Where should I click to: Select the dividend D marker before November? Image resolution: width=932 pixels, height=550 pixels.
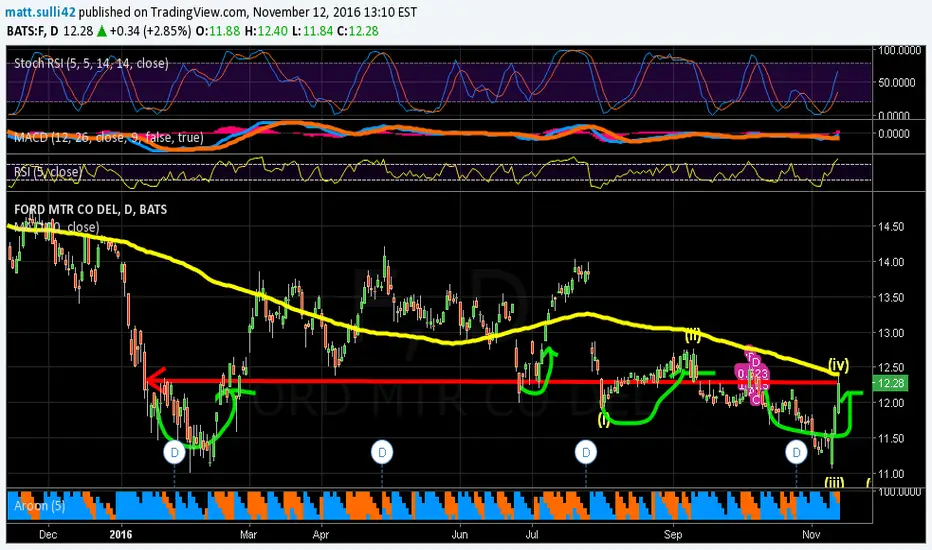click(796, 452)
